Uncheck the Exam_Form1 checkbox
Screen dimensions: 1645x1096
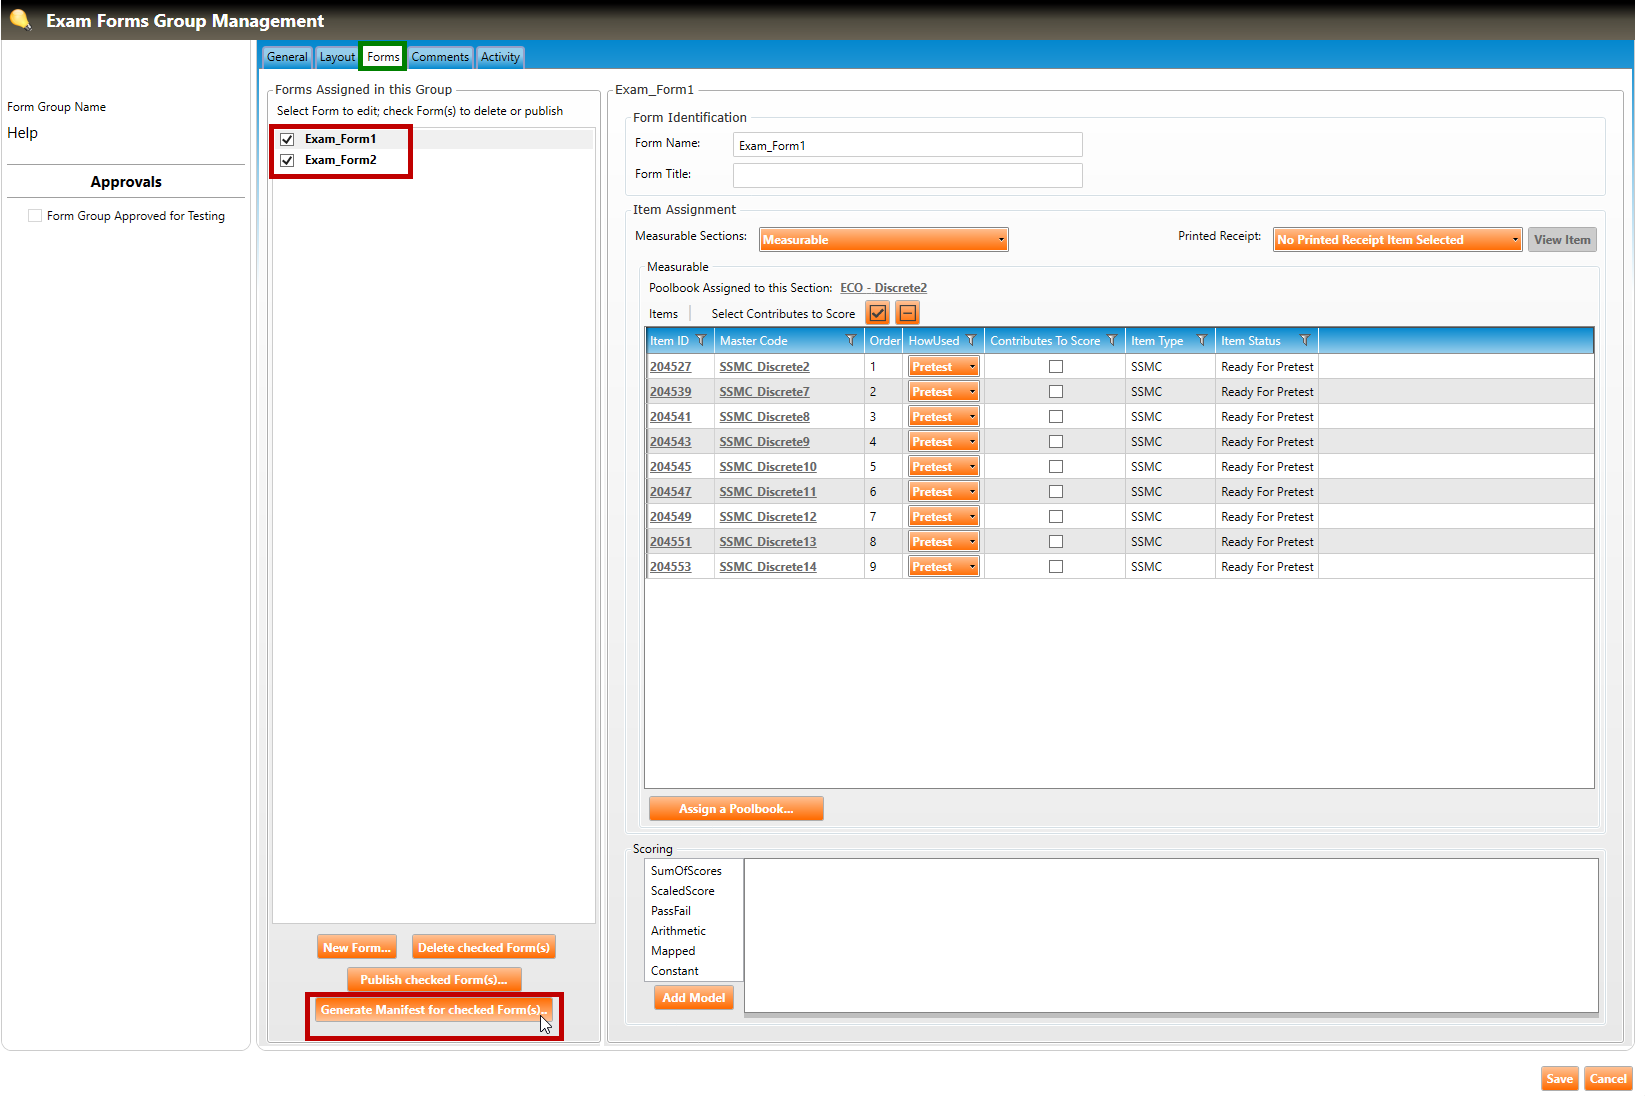tap(288, 139)
